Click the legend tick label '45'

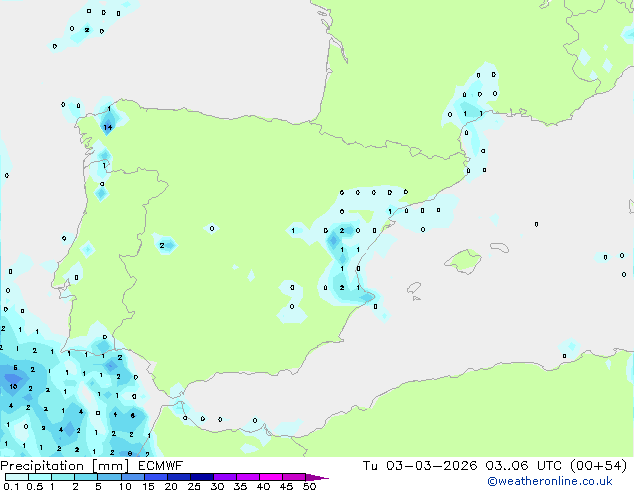(x=286, y=486)
